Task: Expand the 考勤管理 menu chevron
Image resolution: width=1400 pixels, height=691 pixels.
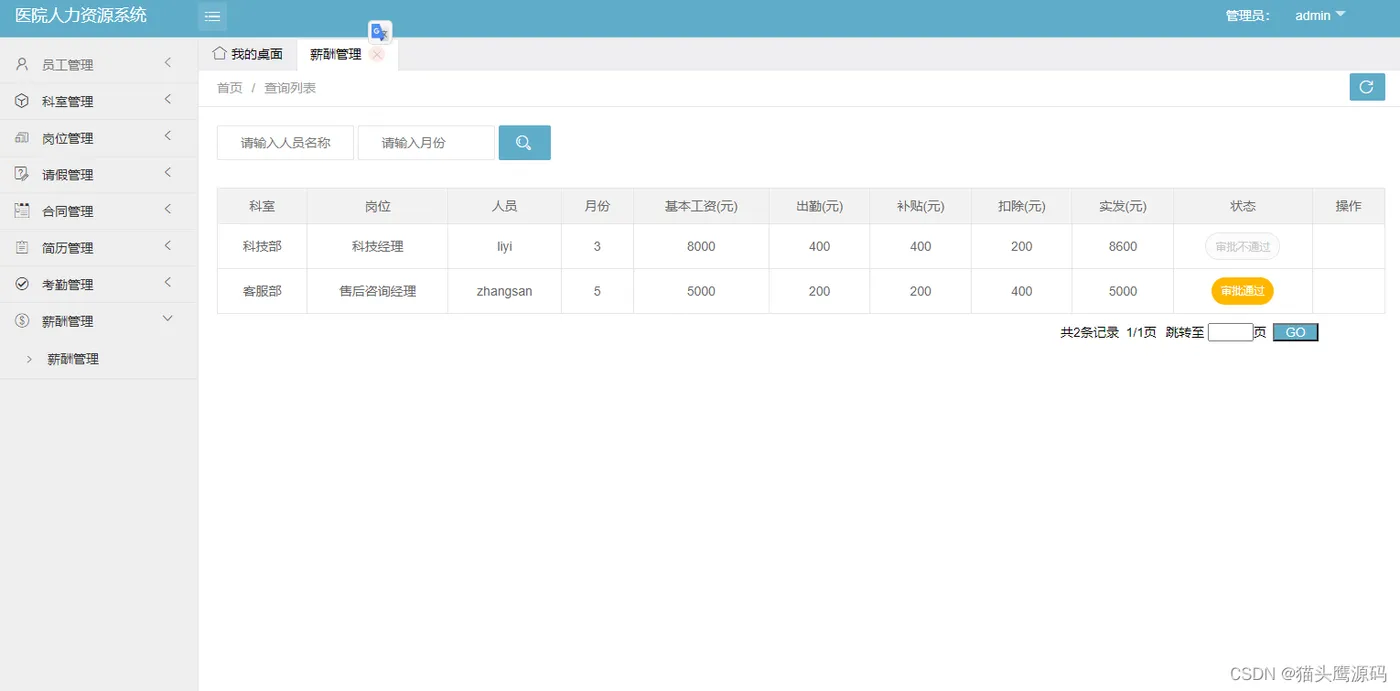Action: pyautogui.click(x=168, y=282)
